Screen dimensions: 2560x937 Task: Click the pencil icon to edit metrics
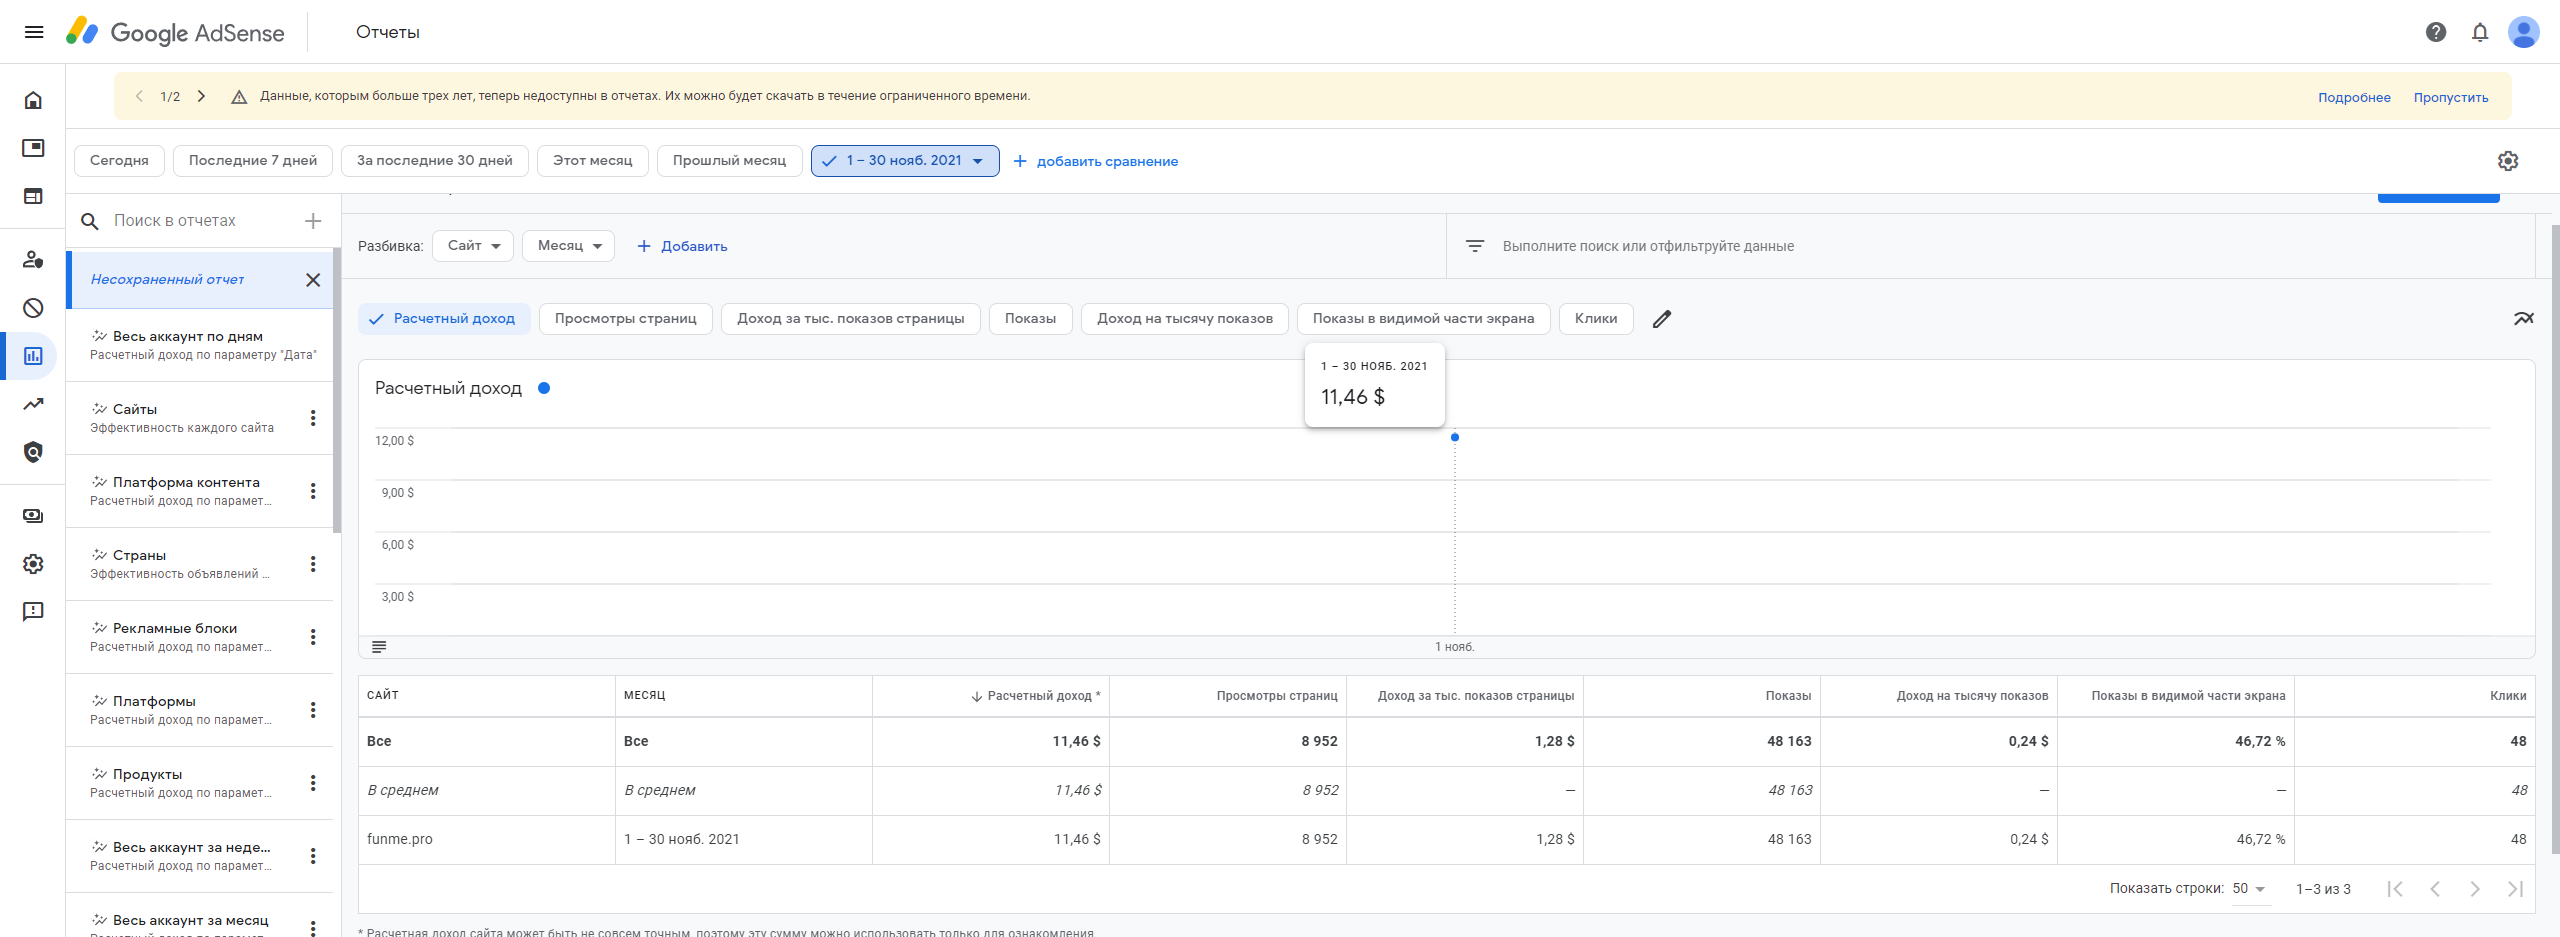[x=1662, y=319]
